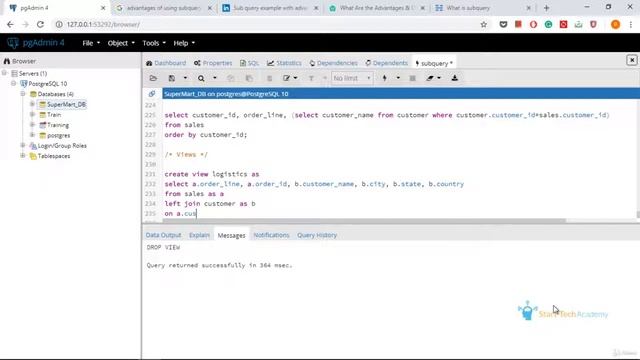640x360 pixels.
Task: Switch to the Explain tab
Action: [x=199, y=235]
